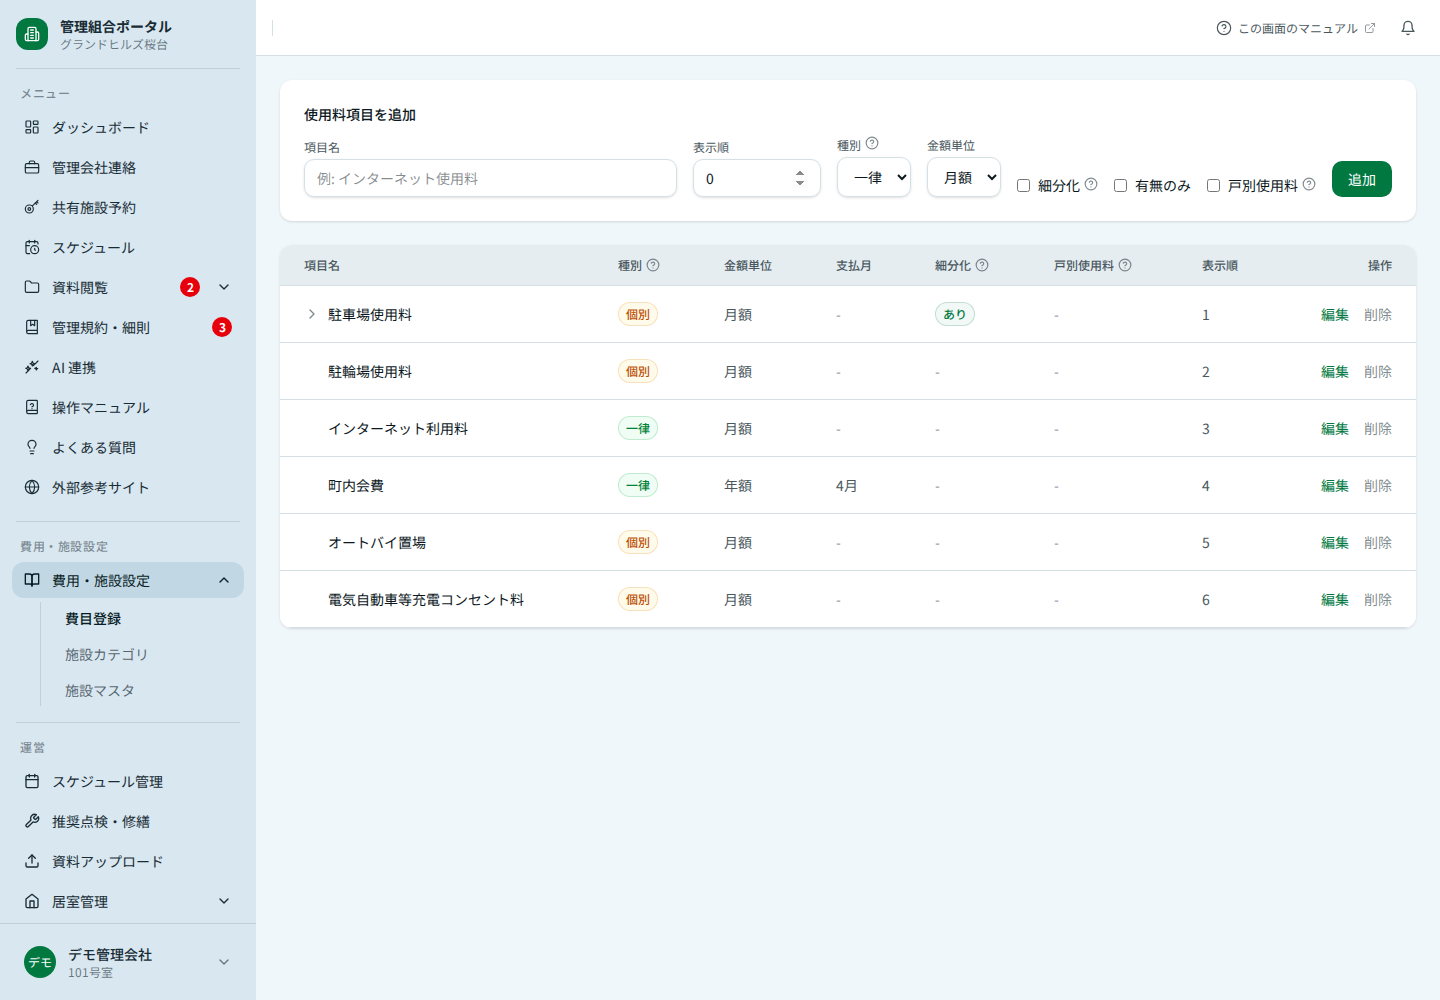The image size is (1440, 1000).
Task: Open notifications with the bell icon
Action: point(1408,28)
